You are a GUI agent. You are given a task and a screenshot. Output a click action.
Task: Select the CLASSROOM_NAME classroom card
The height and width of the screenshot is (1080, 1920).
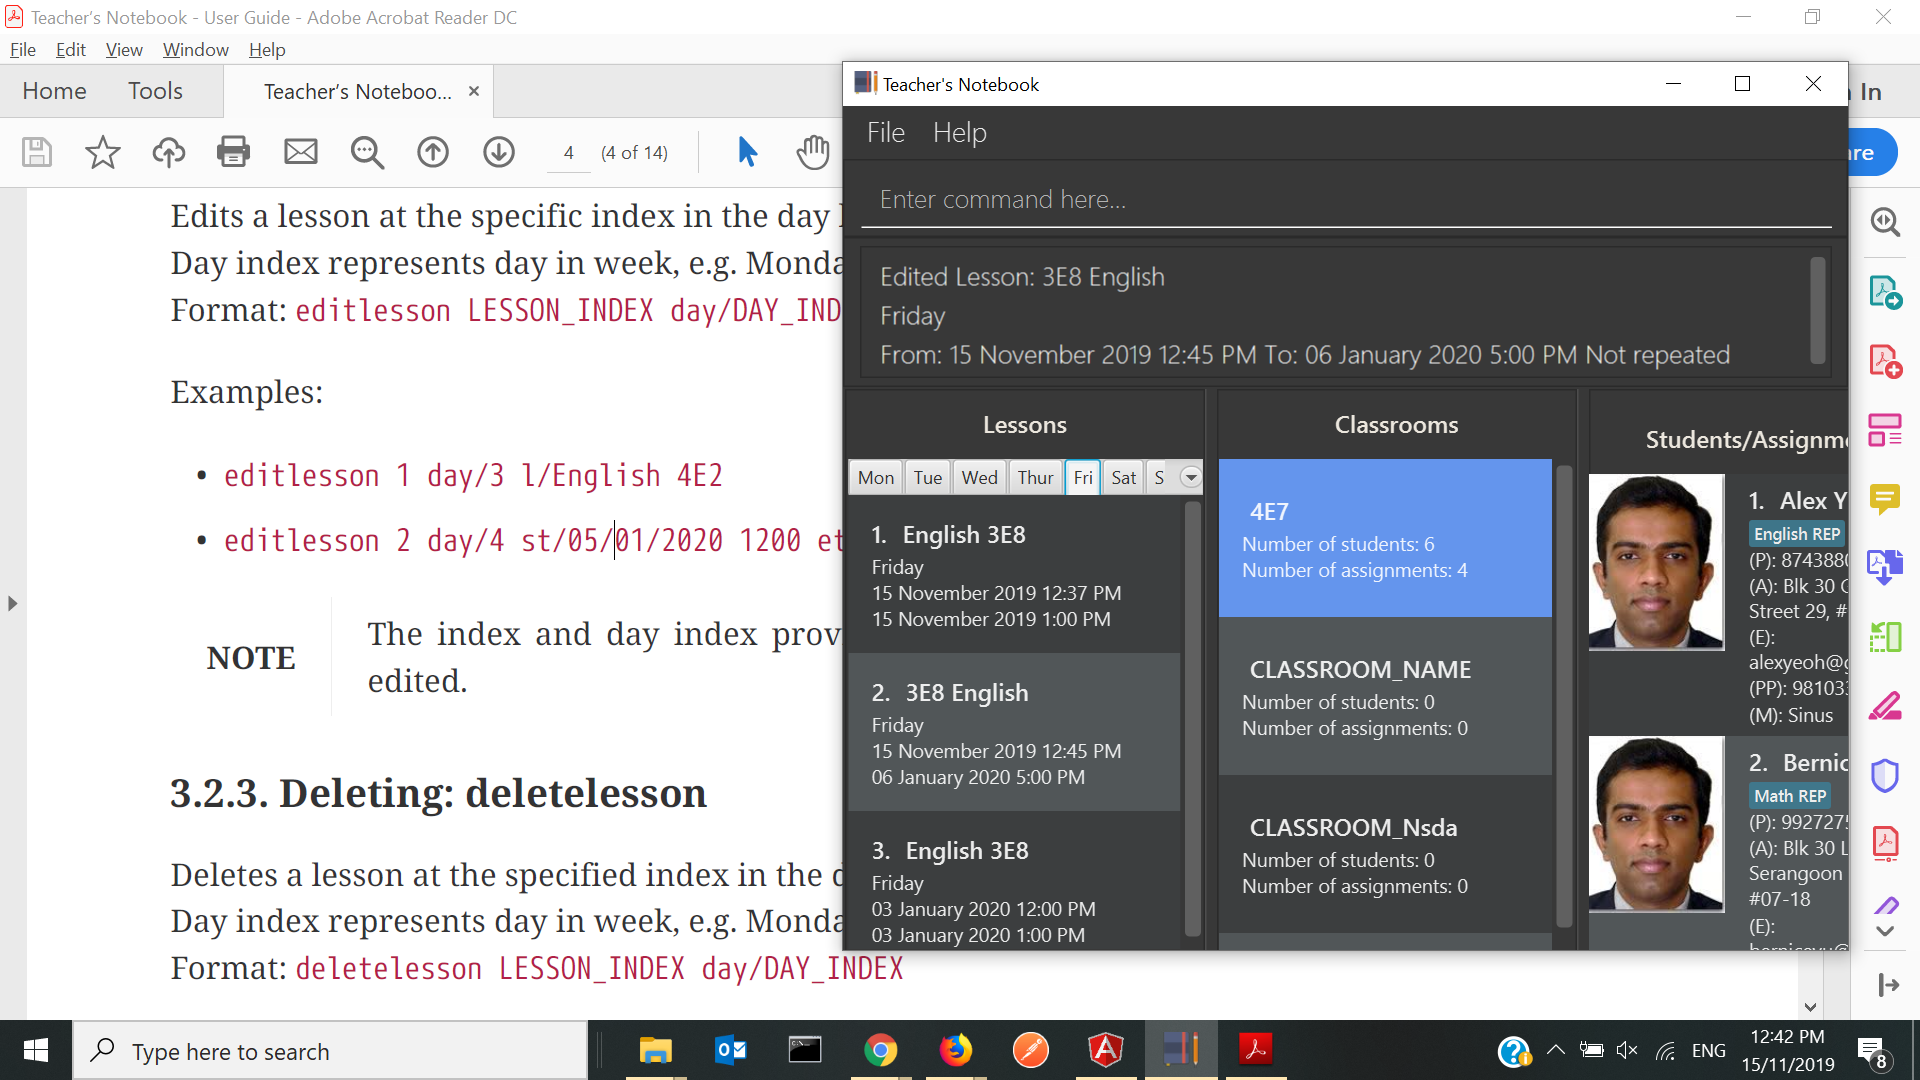(1385, 697)
